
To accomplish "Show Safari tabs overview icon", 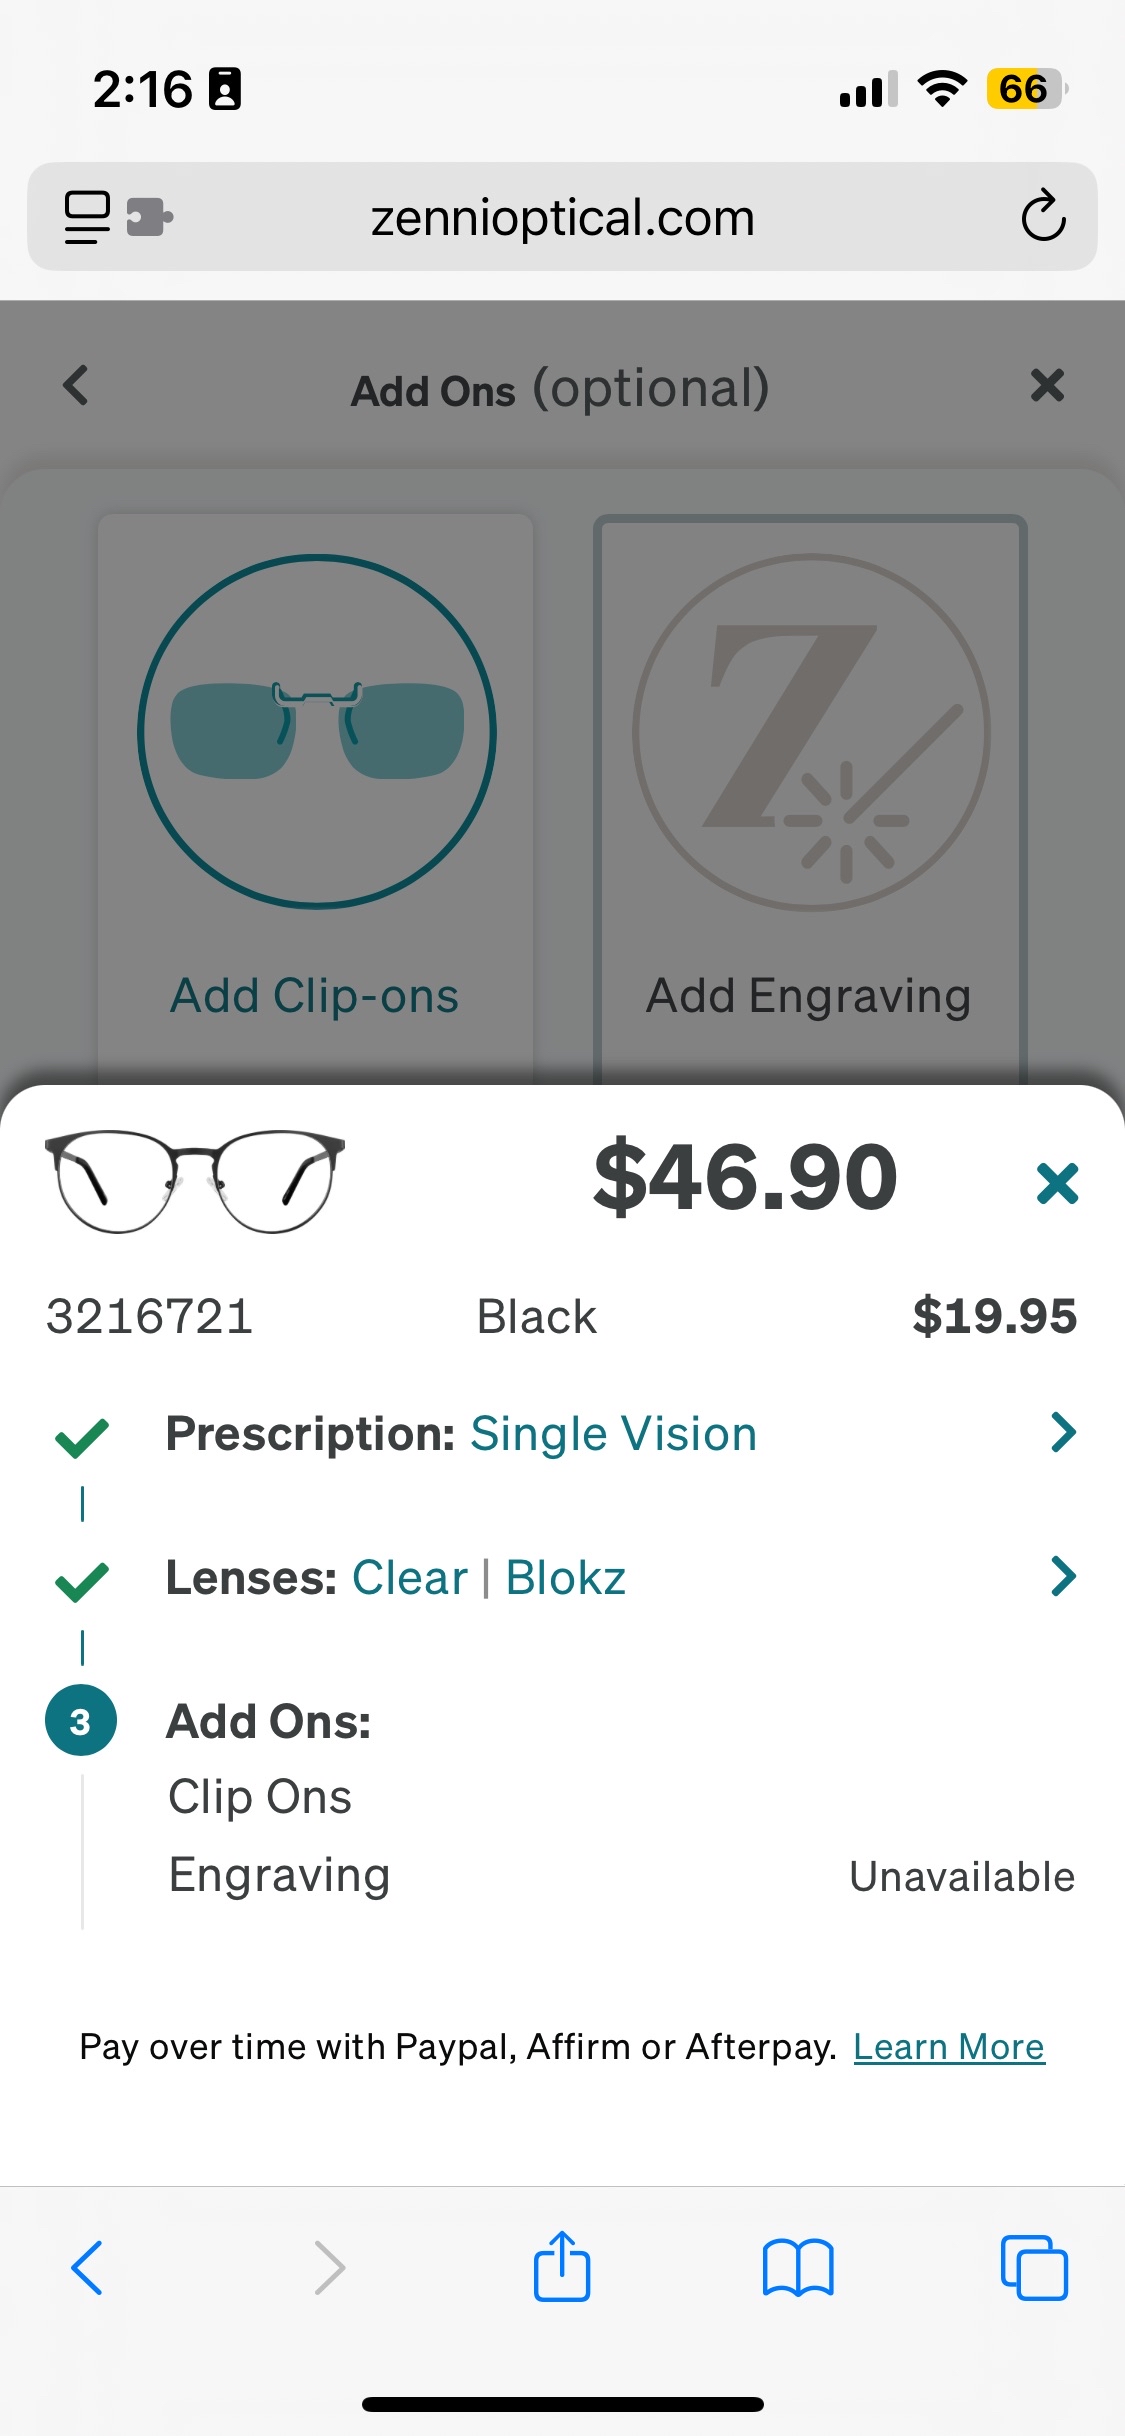I will [1034, 2267].
